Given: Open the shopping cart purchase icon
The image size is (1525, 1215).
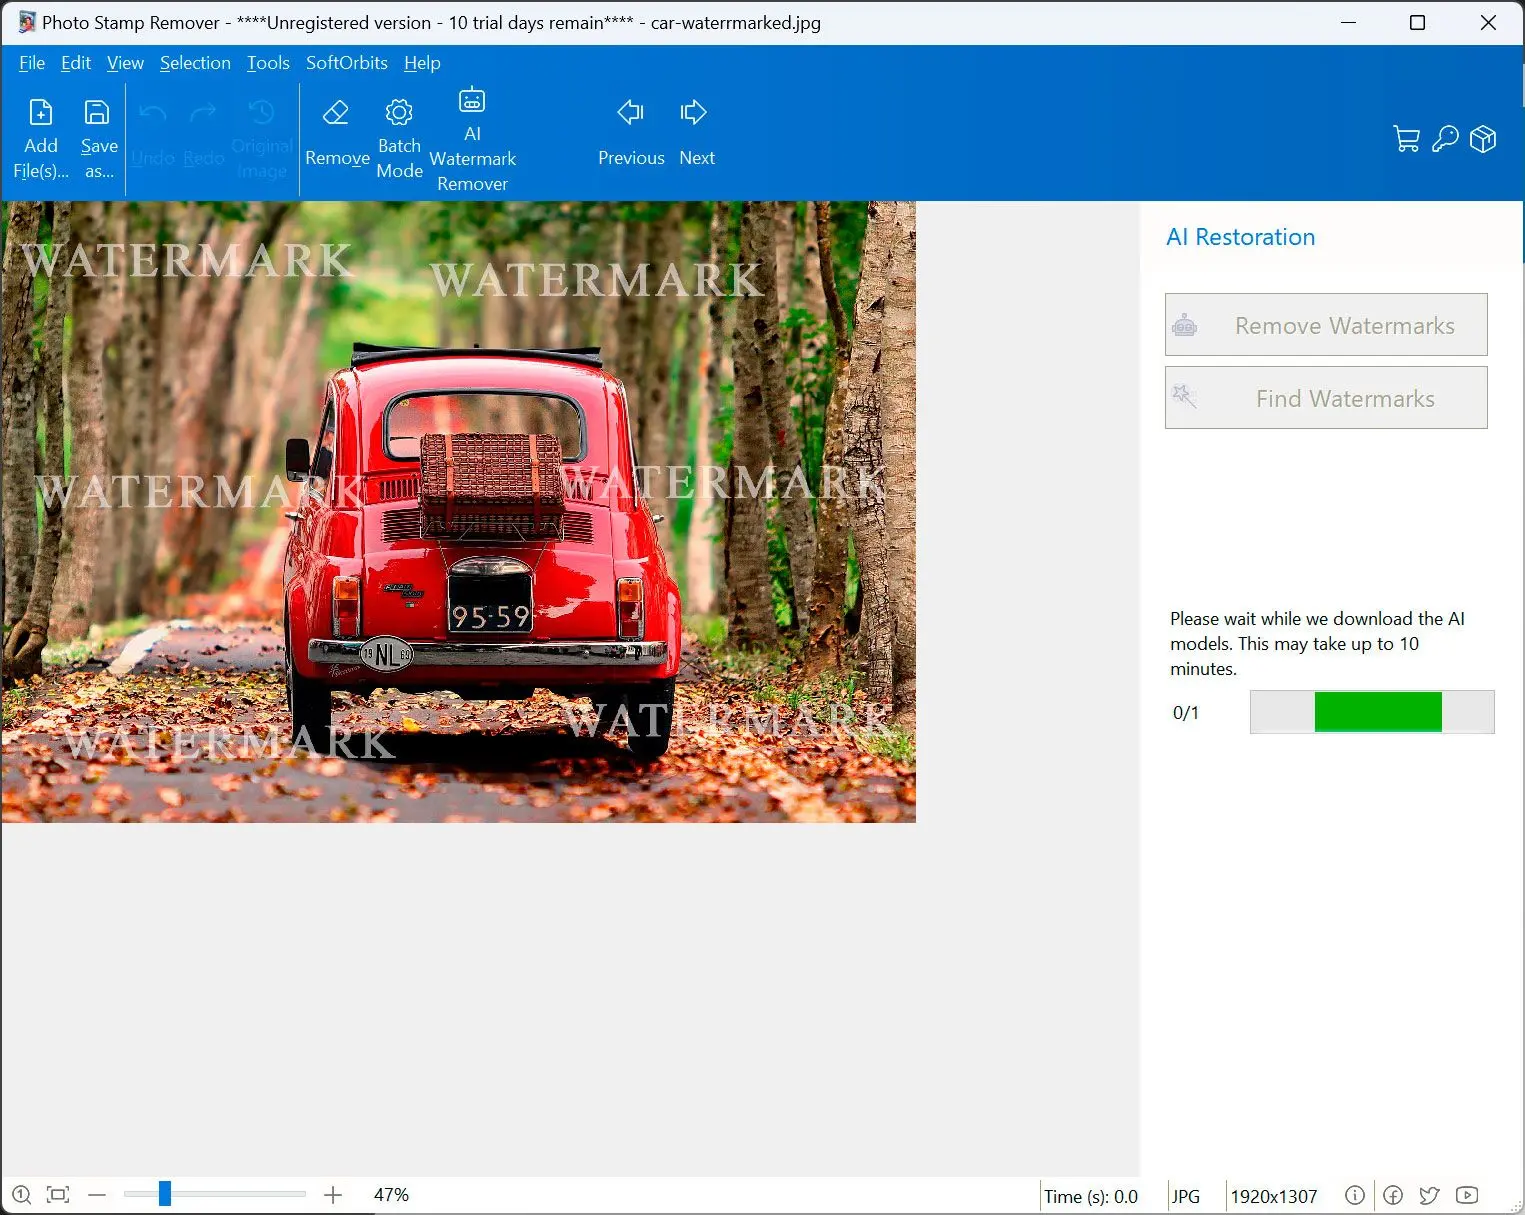Looking at the screenshot, I should [1407, 139].
